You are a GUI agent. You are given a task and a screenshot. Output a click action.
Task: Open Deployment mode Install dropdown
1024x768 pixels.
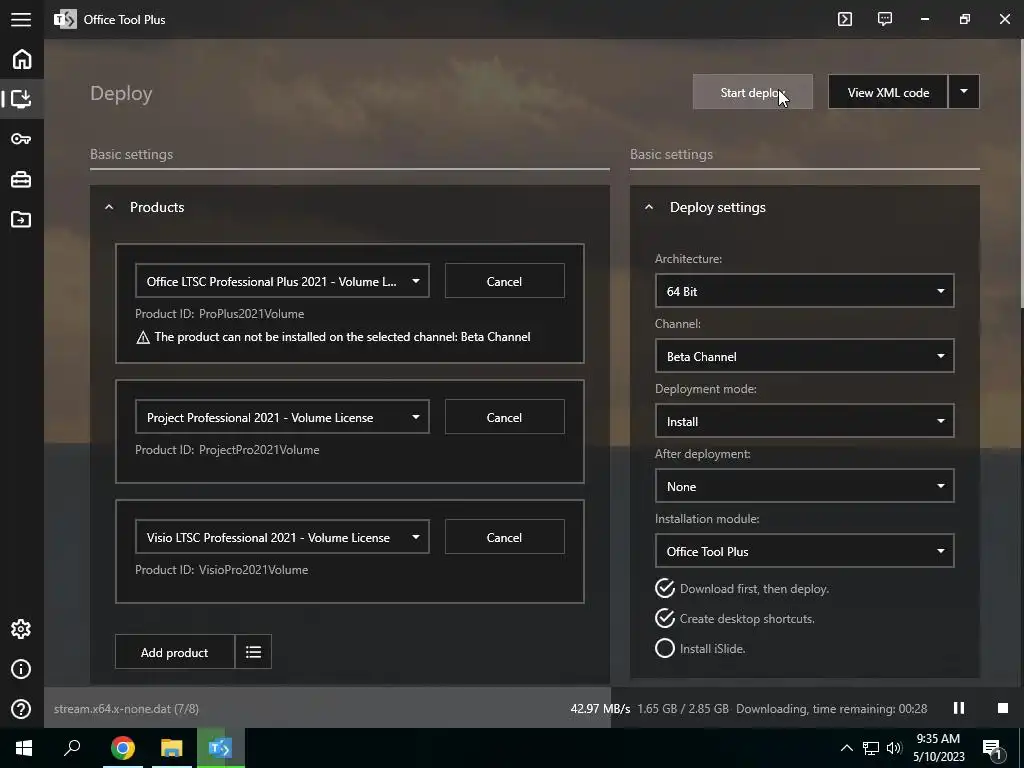[805, 421]
